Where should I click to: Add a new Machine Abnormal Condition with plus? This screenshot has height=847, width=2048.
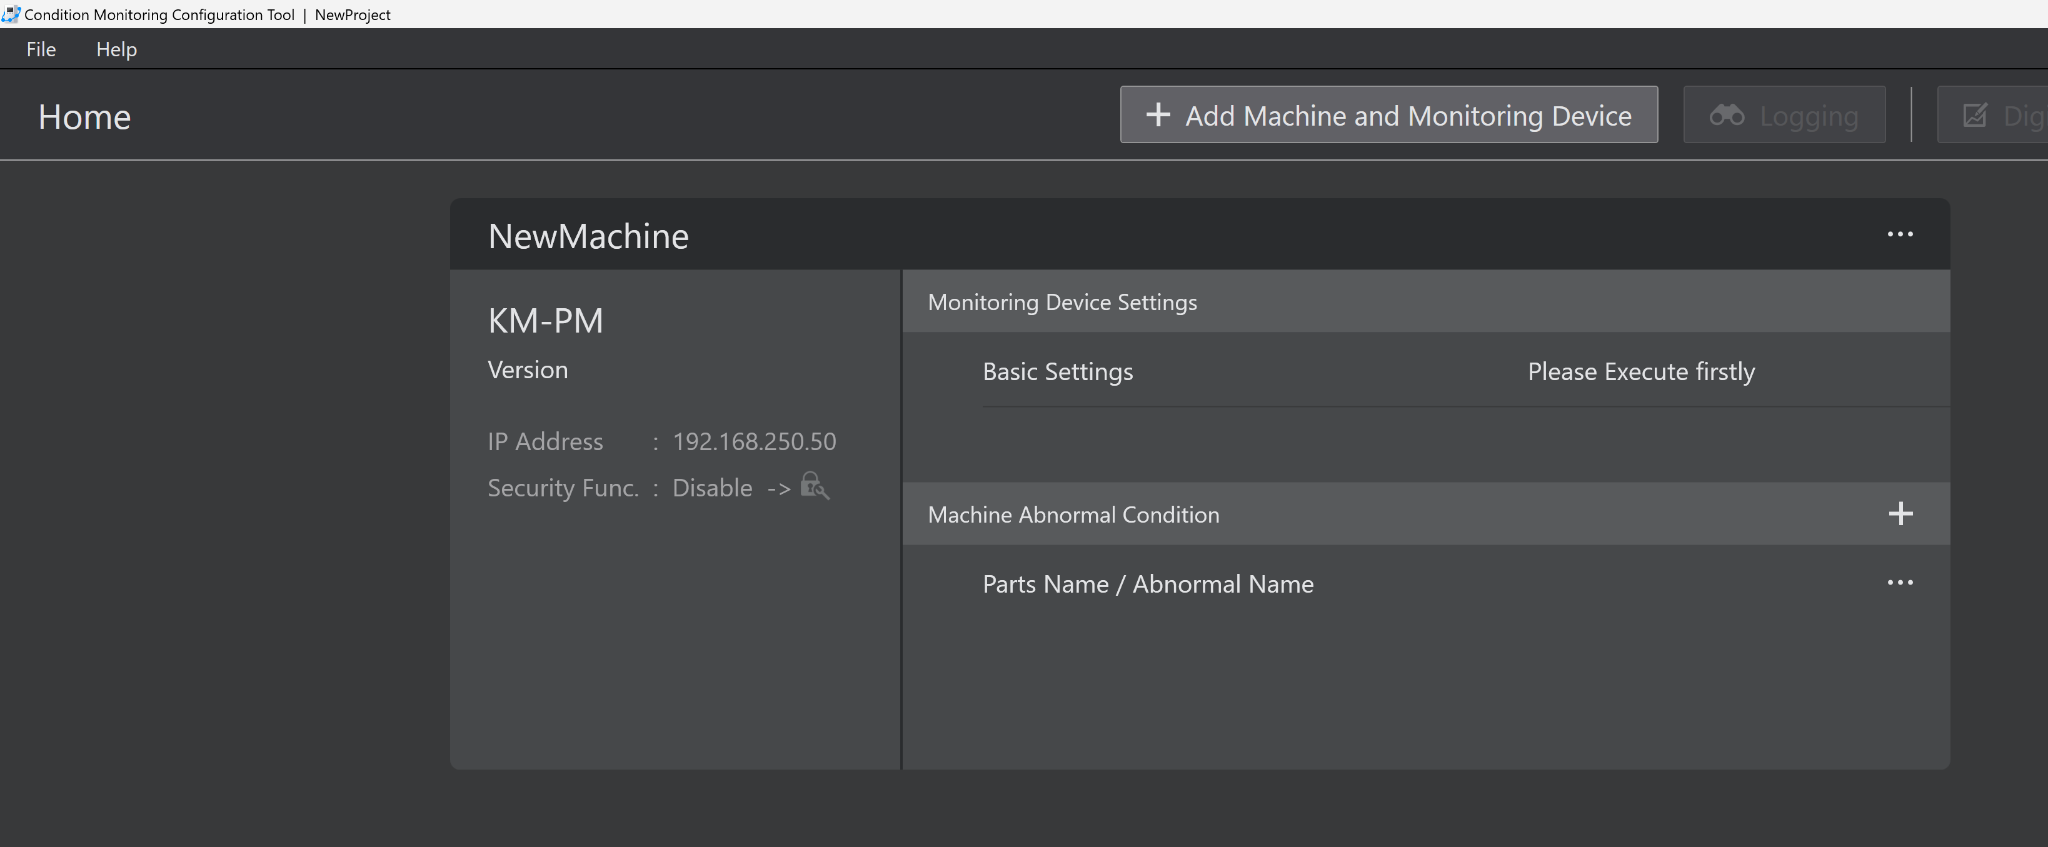(1900, 514)
